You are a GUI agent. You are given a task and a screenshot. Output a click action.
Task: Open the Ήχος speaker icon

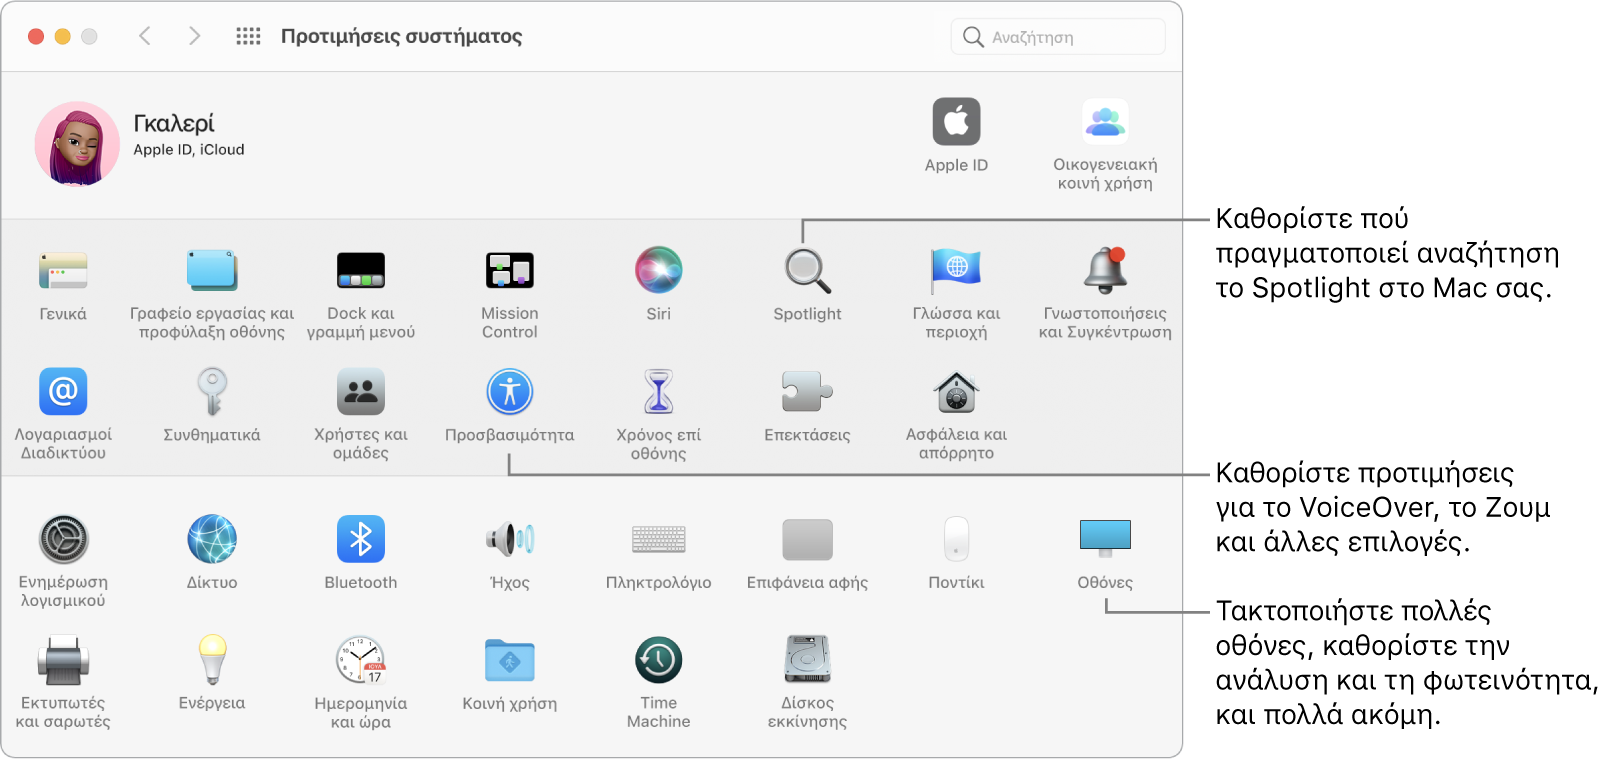[x=510, y=540]
